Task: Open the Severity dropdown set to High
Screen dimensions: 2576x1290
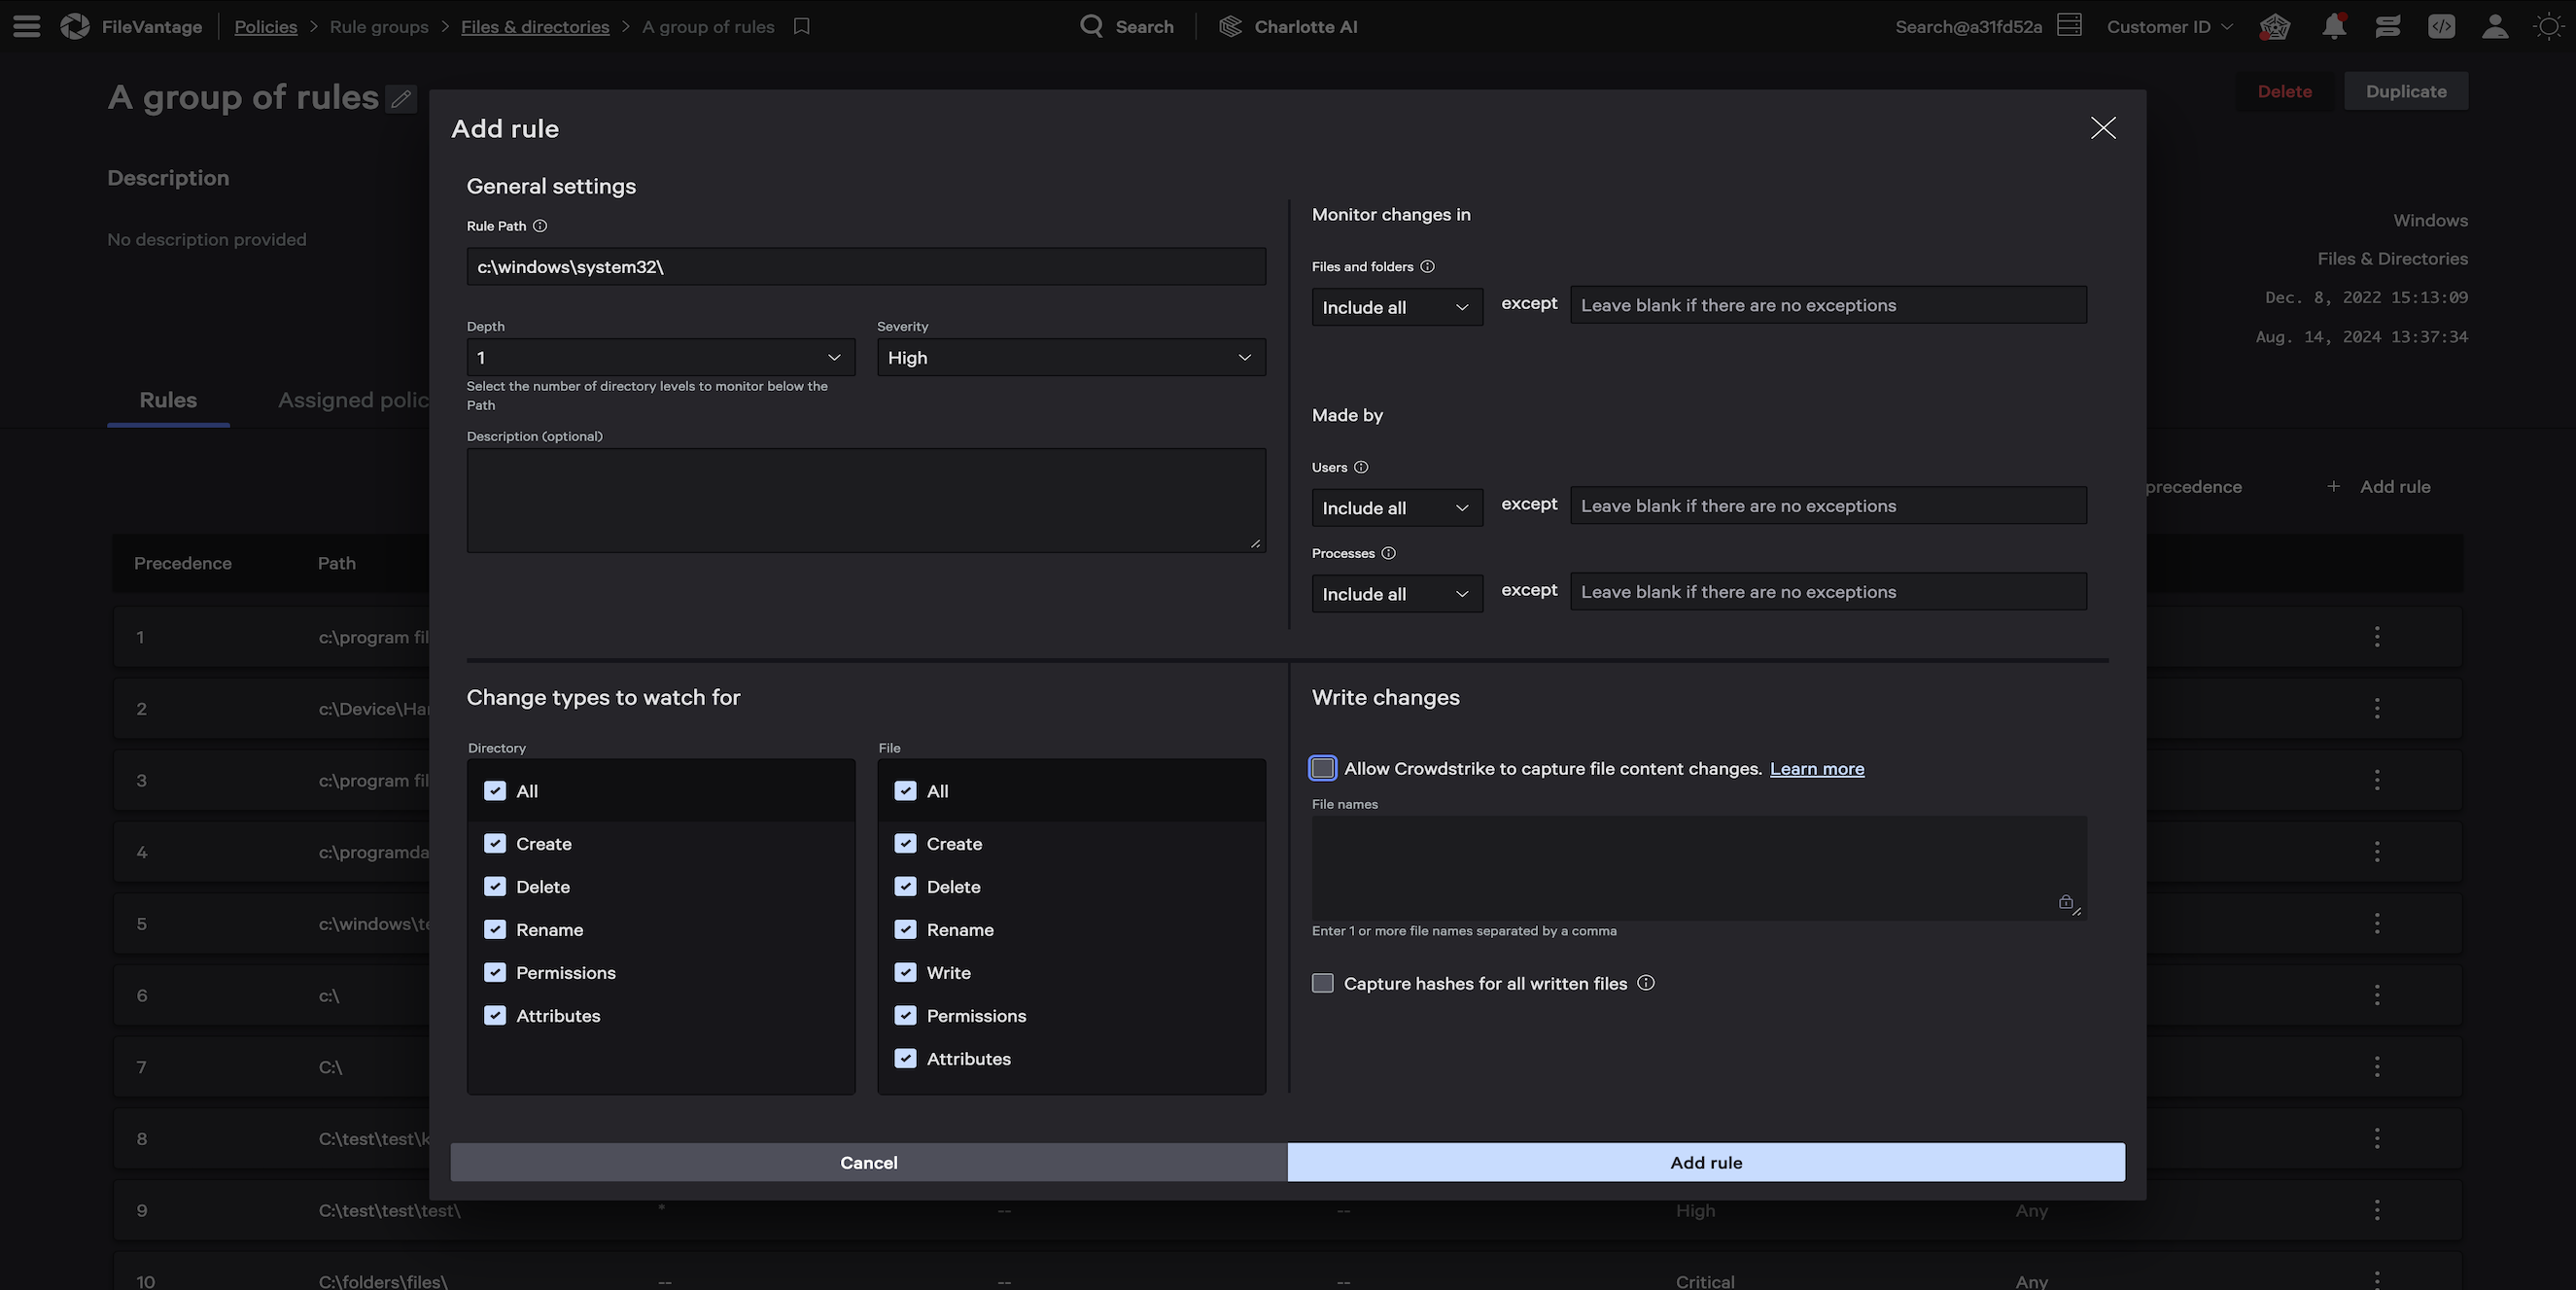Action: pyautogui.click(x=1070, y=357)
